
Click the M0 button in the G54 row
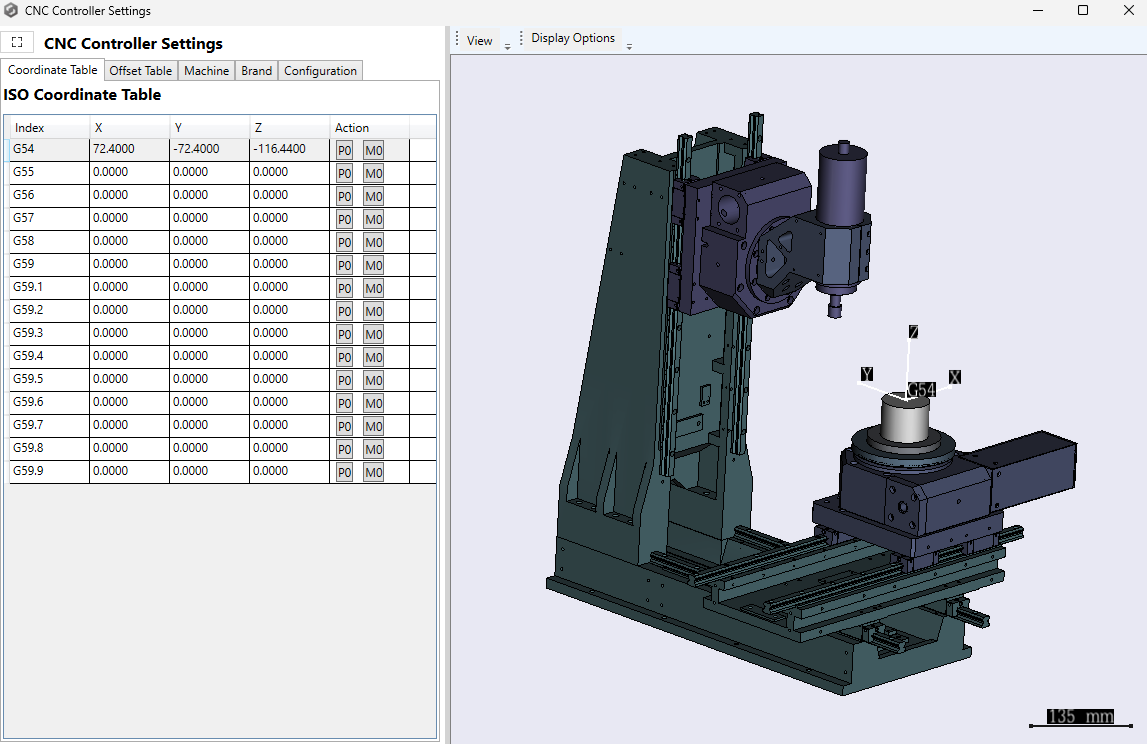[373, 150]
